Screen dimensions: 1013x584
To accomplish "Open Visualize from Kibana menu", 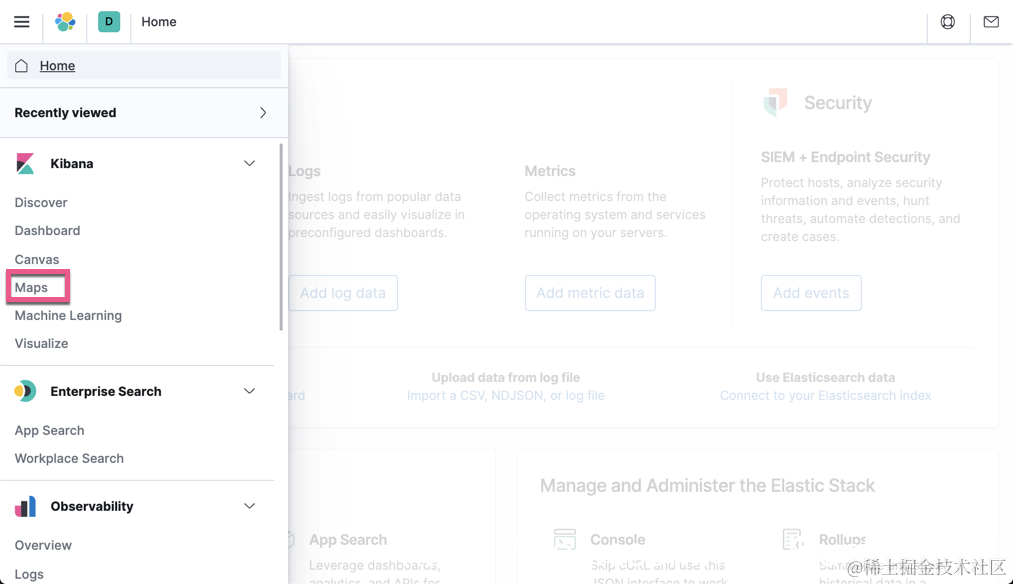I will pos(41,343).
